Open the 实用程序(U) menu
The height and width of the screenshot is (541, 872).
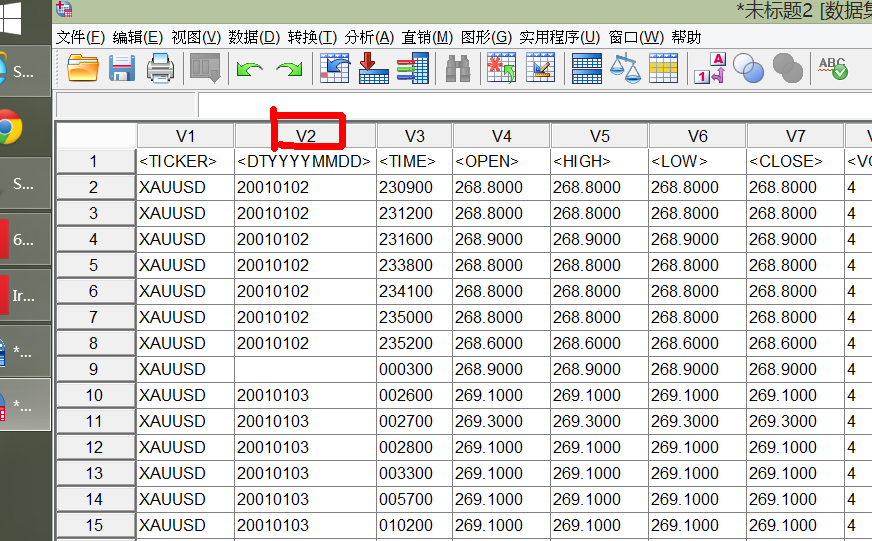[x=559, y=37]
